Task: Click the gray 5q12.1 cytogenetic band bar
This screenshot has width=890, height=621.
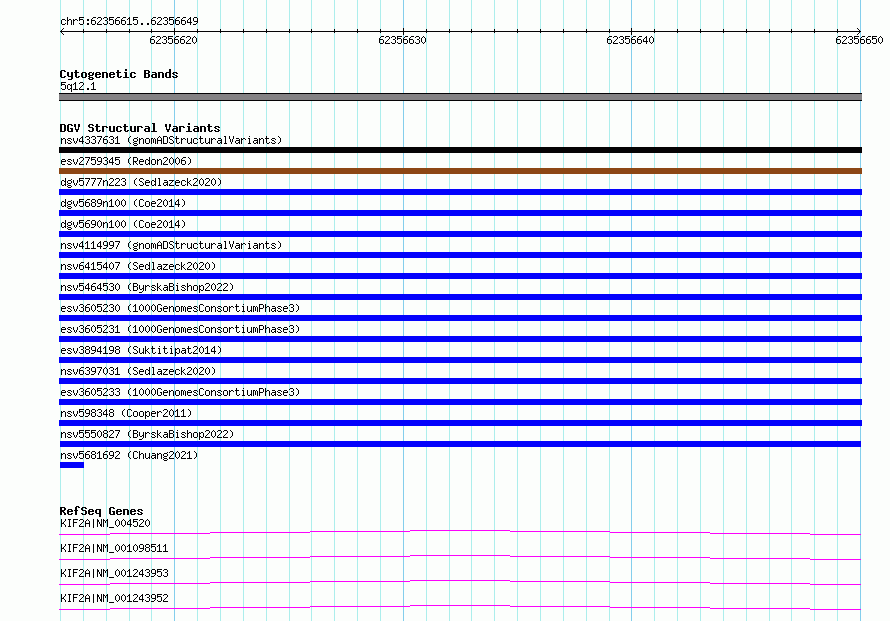Action: pyautogui.click(x=460, y=97)
